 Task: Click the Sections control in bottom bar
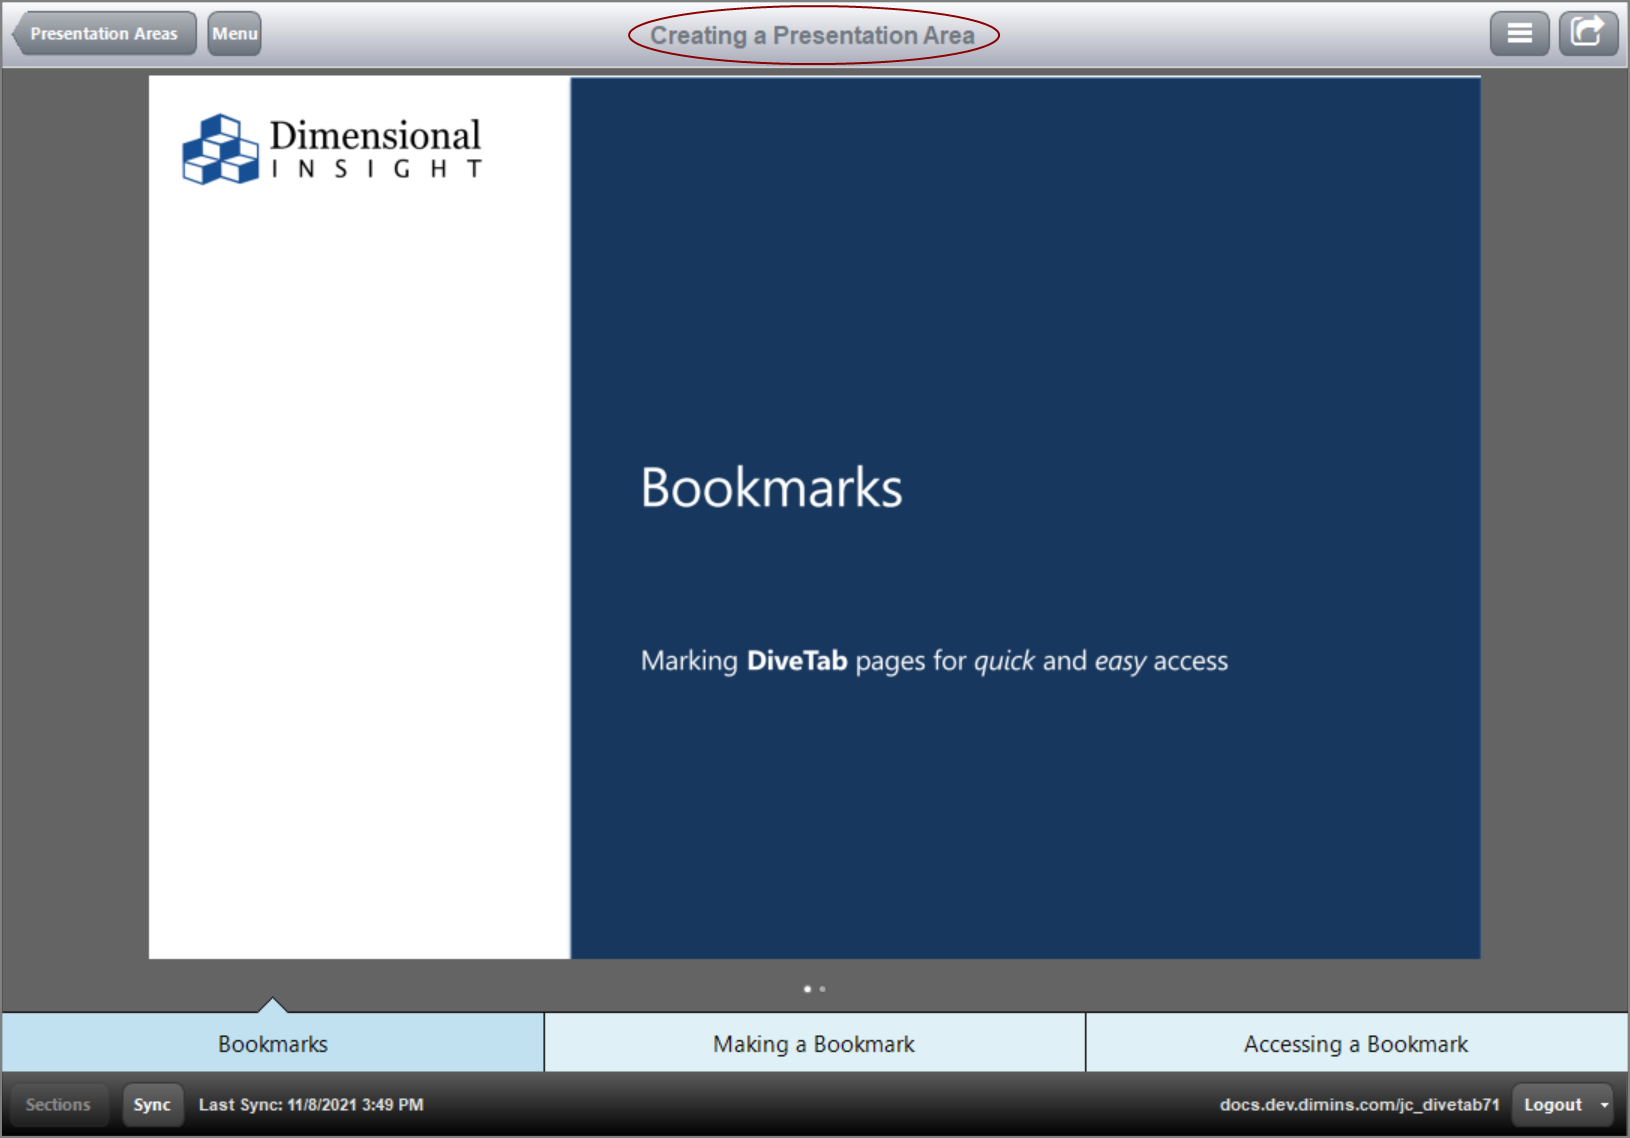(x=57, y=1105)
